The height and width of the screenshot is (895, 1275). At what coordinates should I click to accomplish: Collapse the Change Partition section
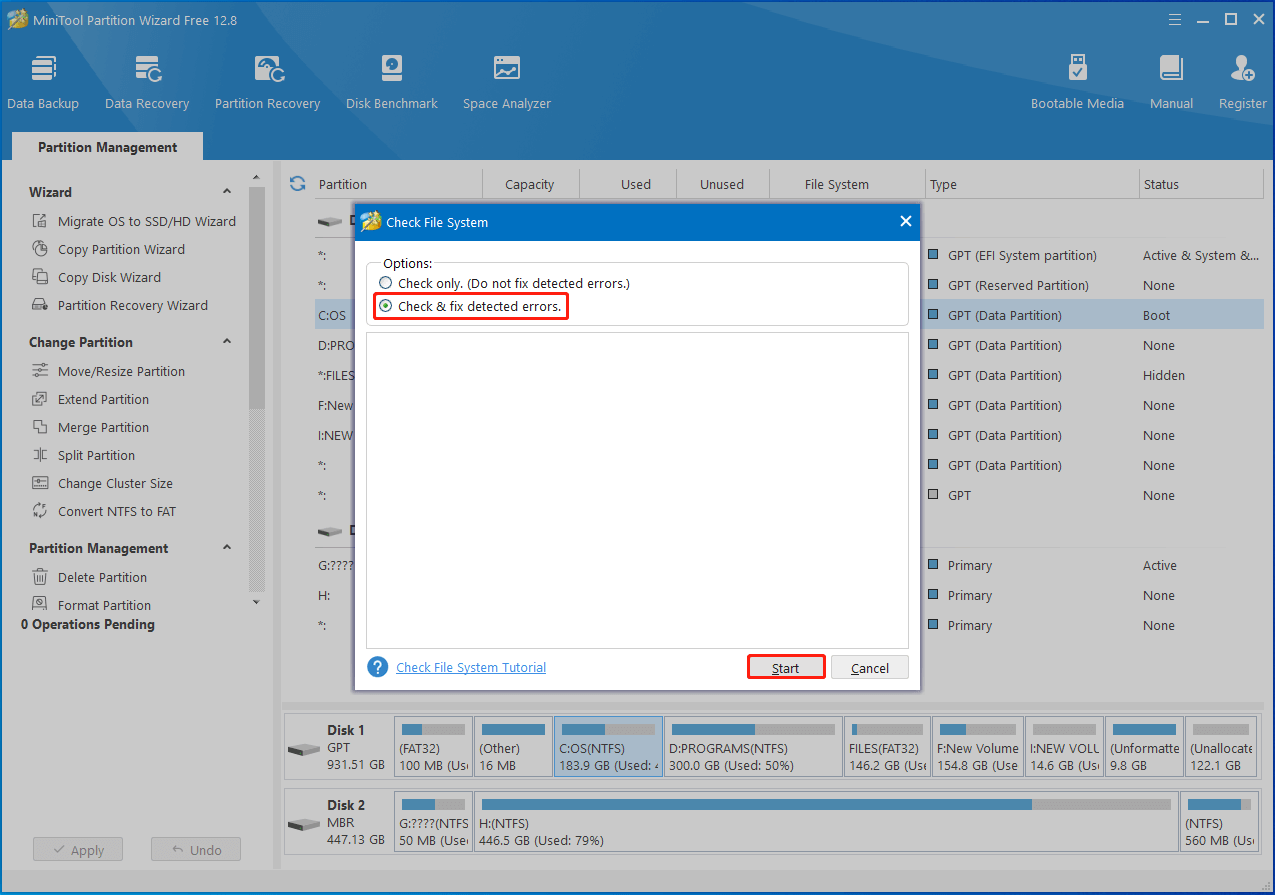point(227,342)
